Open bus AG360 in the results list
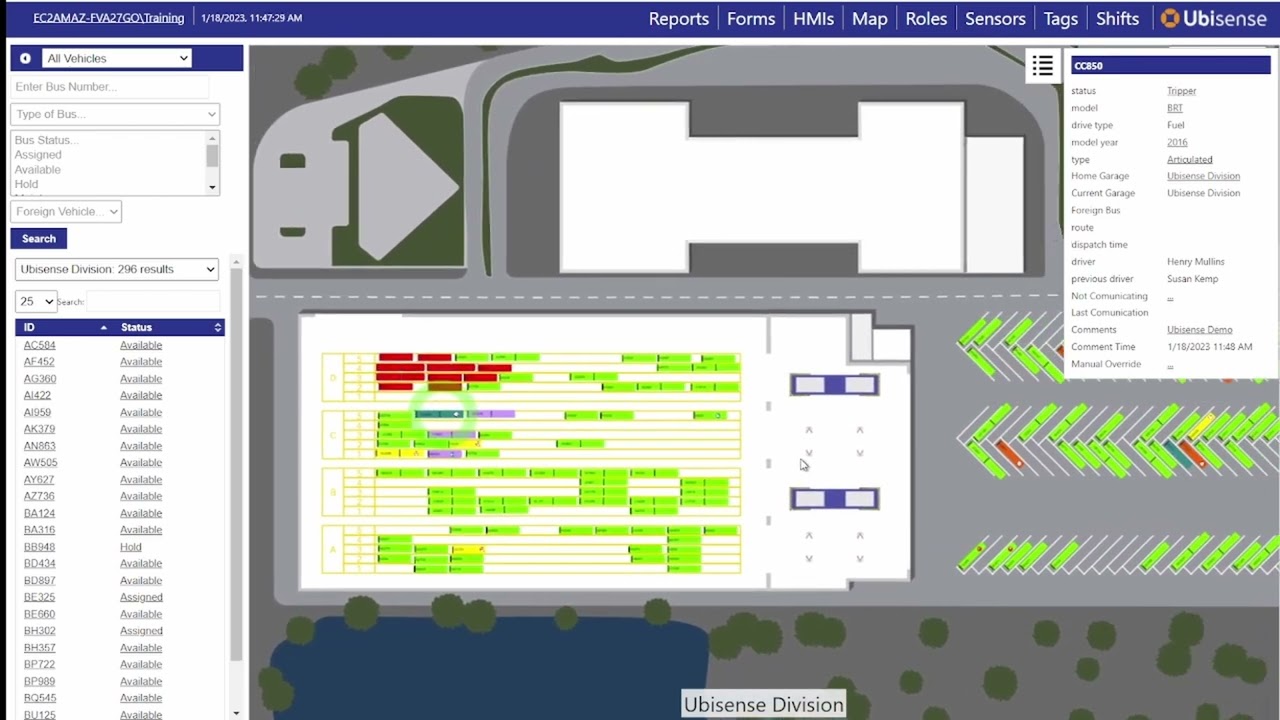Viewport: 1280px width, 720px height. pos(40,379)
